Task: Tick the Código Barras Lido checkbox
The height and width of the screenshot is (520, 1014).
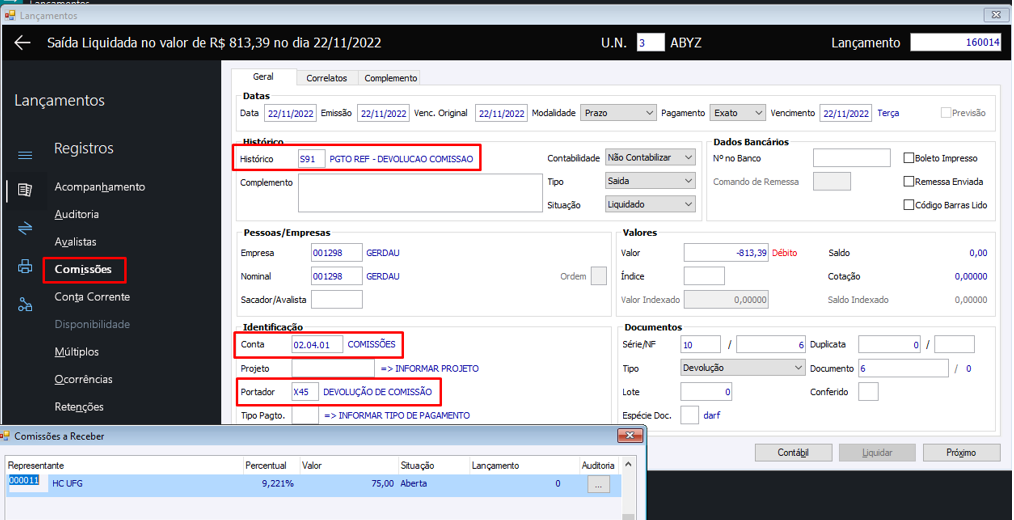Action: [x=909, y=205]
